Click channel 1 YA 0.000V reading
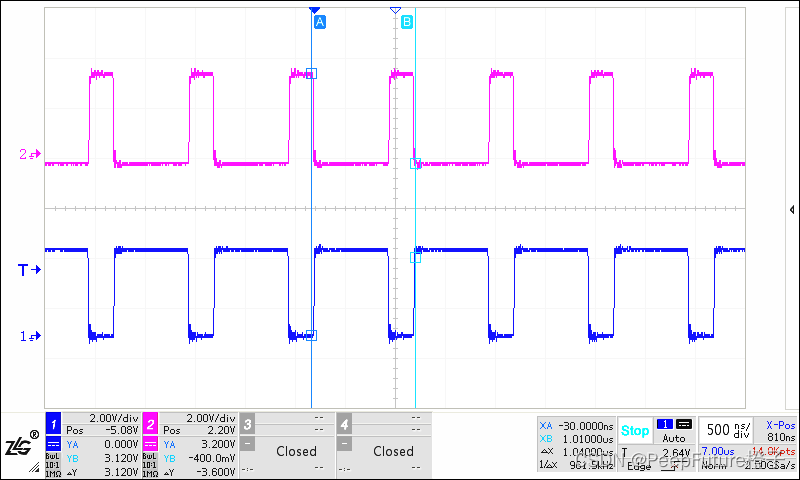The width and height of the screenshot is (800, 480). 103,444
